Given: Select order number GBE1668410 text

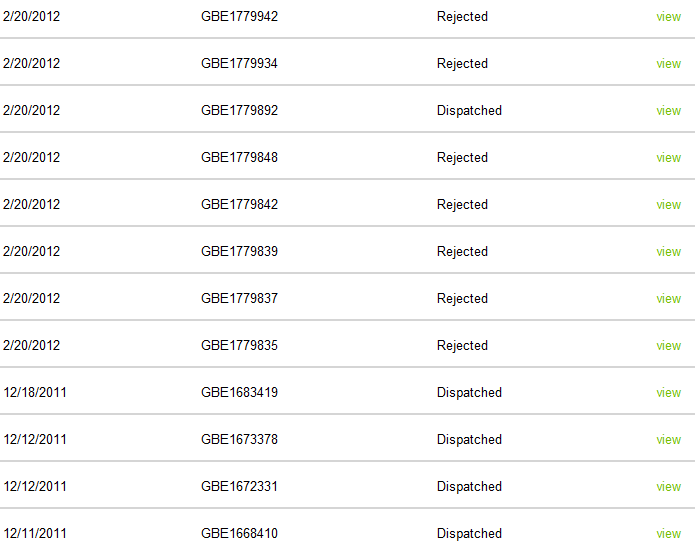Looking at the screenshot, I should (x=239, y=533).
